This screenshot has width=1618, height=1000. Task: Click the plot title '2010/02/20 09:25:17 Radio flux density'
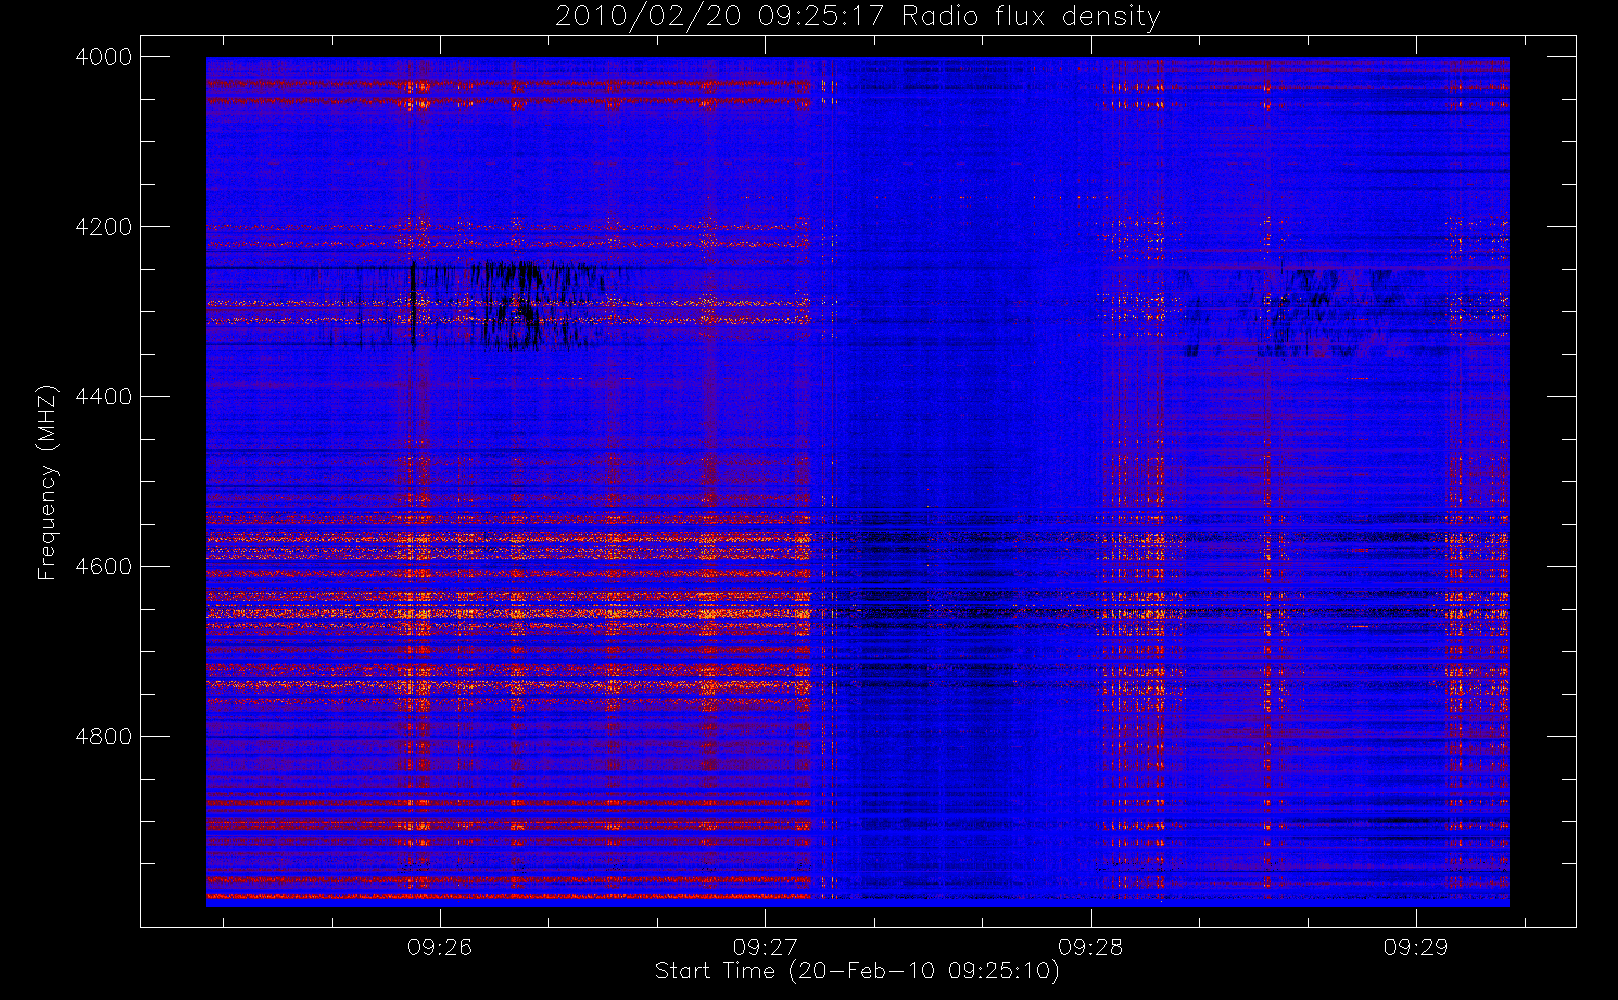pos(858,17)
